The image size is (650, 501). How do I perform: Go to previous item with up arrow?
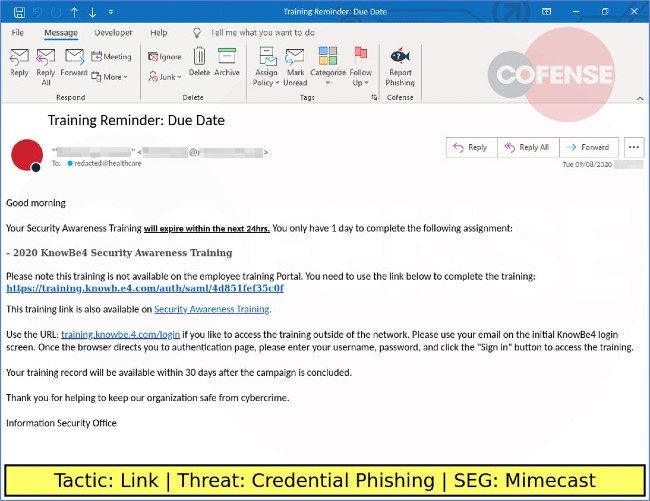(74, 12)
